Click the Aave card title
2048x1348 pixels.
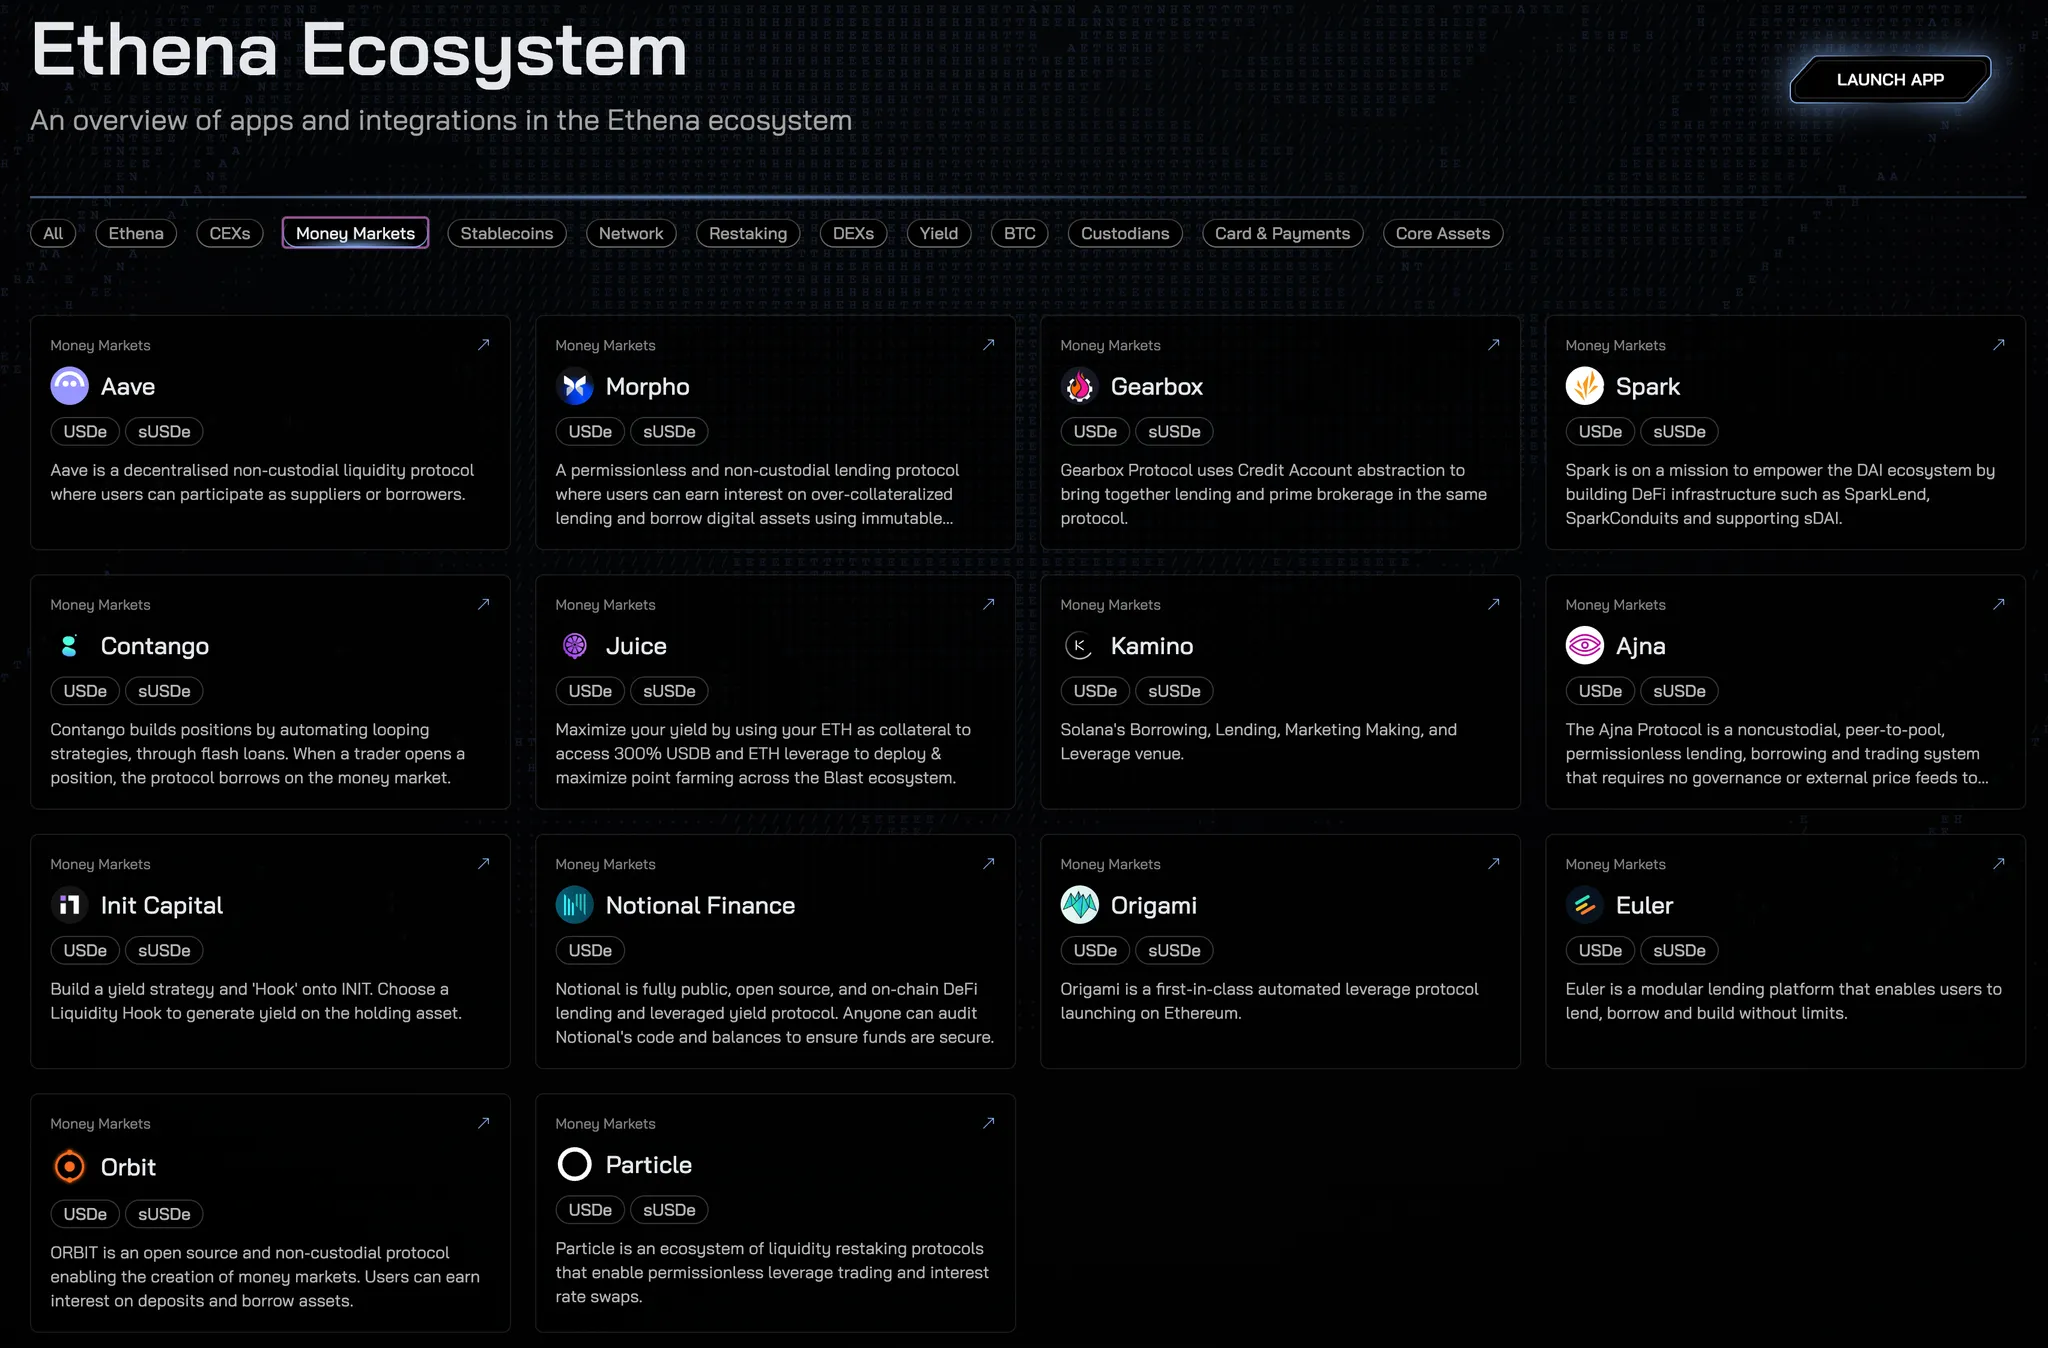pos(128,387)
